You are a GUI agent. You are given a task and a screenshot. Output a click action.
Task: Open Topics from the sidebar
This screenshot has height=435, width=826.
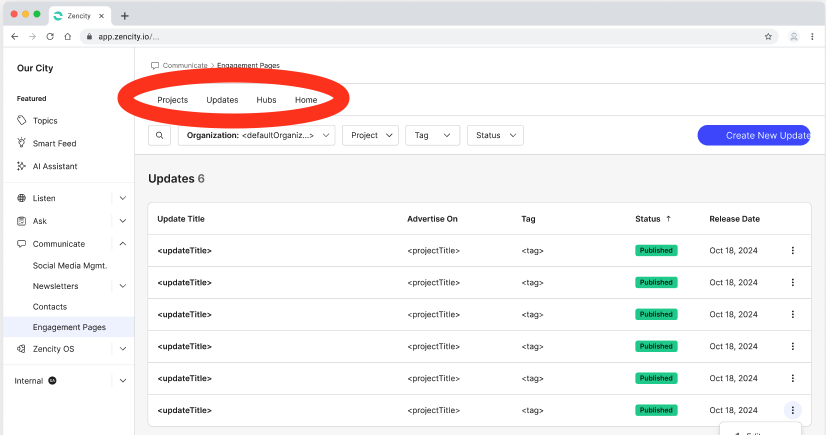45,120
